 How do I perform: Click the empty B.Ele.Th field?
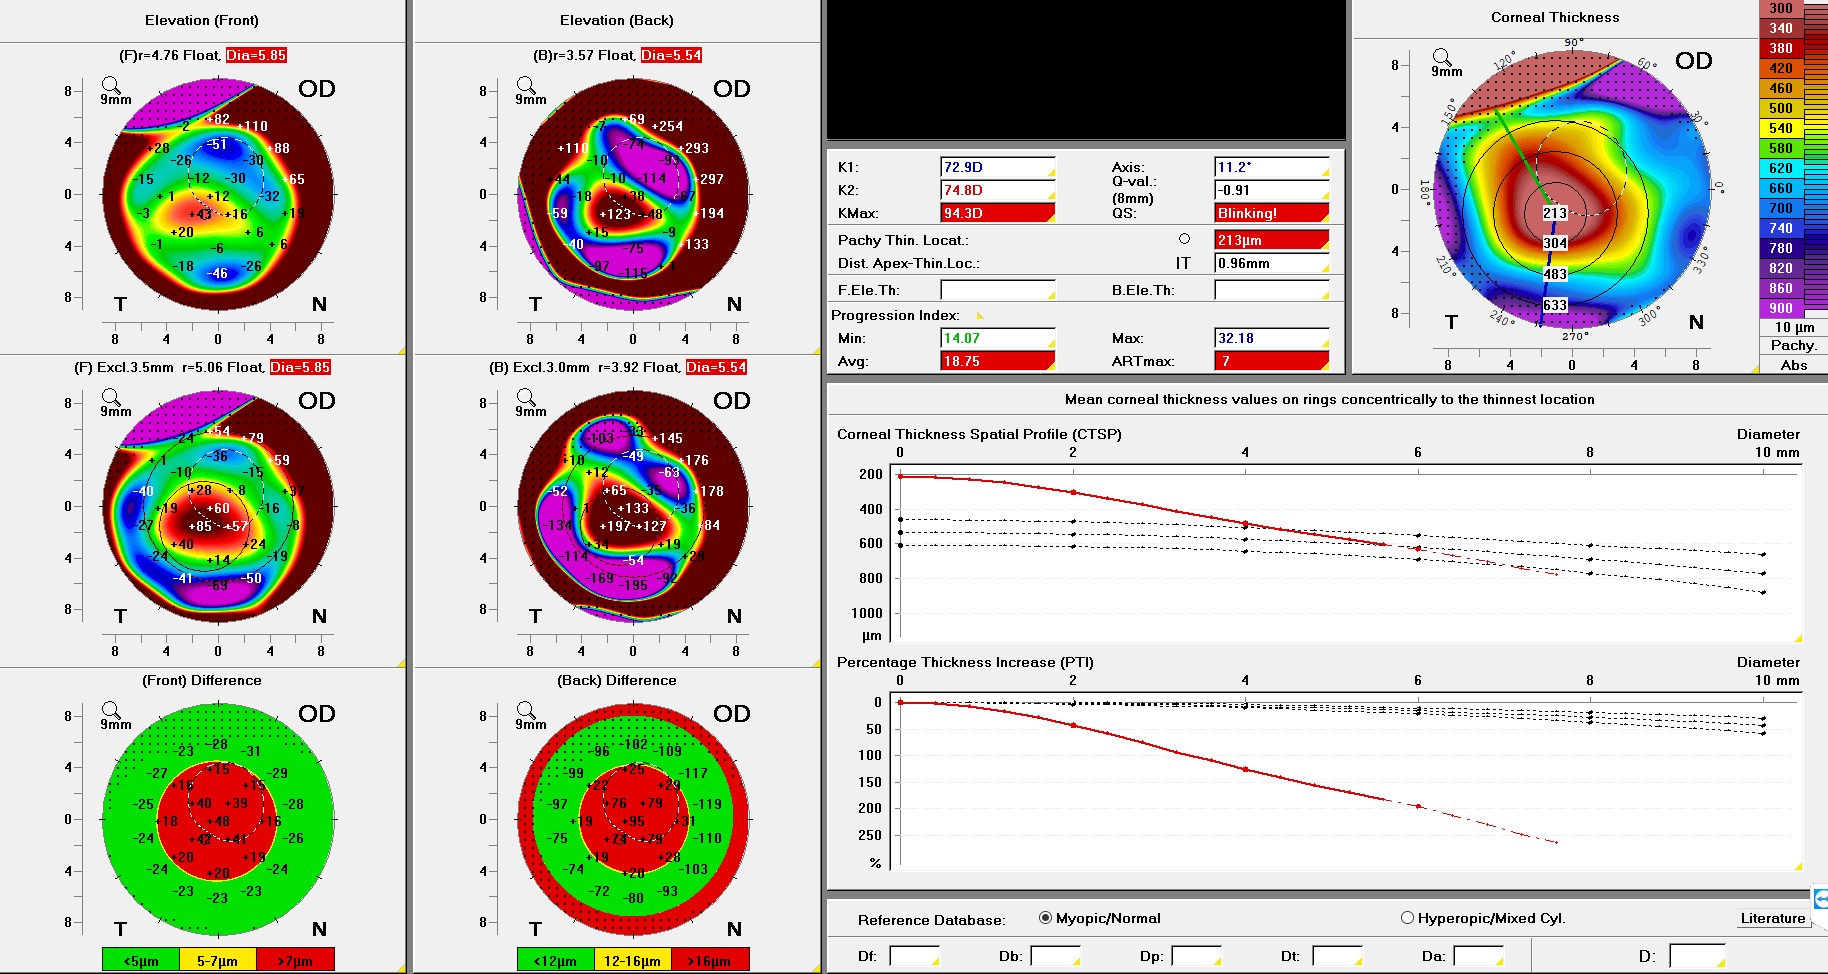coord(1272,290)
